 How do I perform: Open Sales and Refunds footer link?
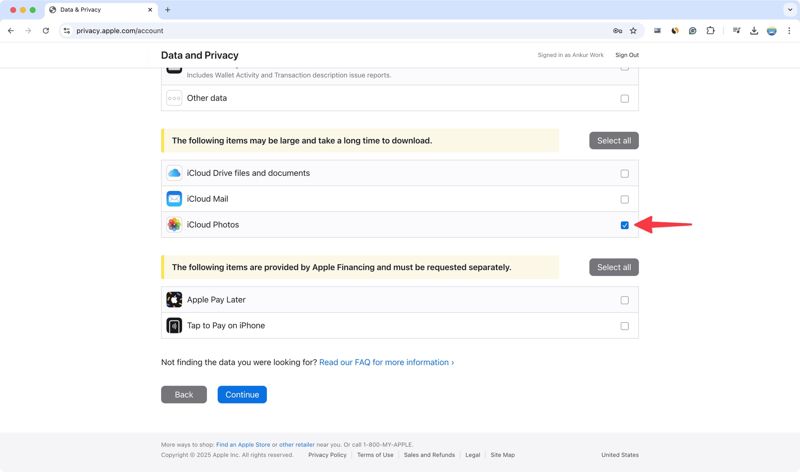point(429,455)
